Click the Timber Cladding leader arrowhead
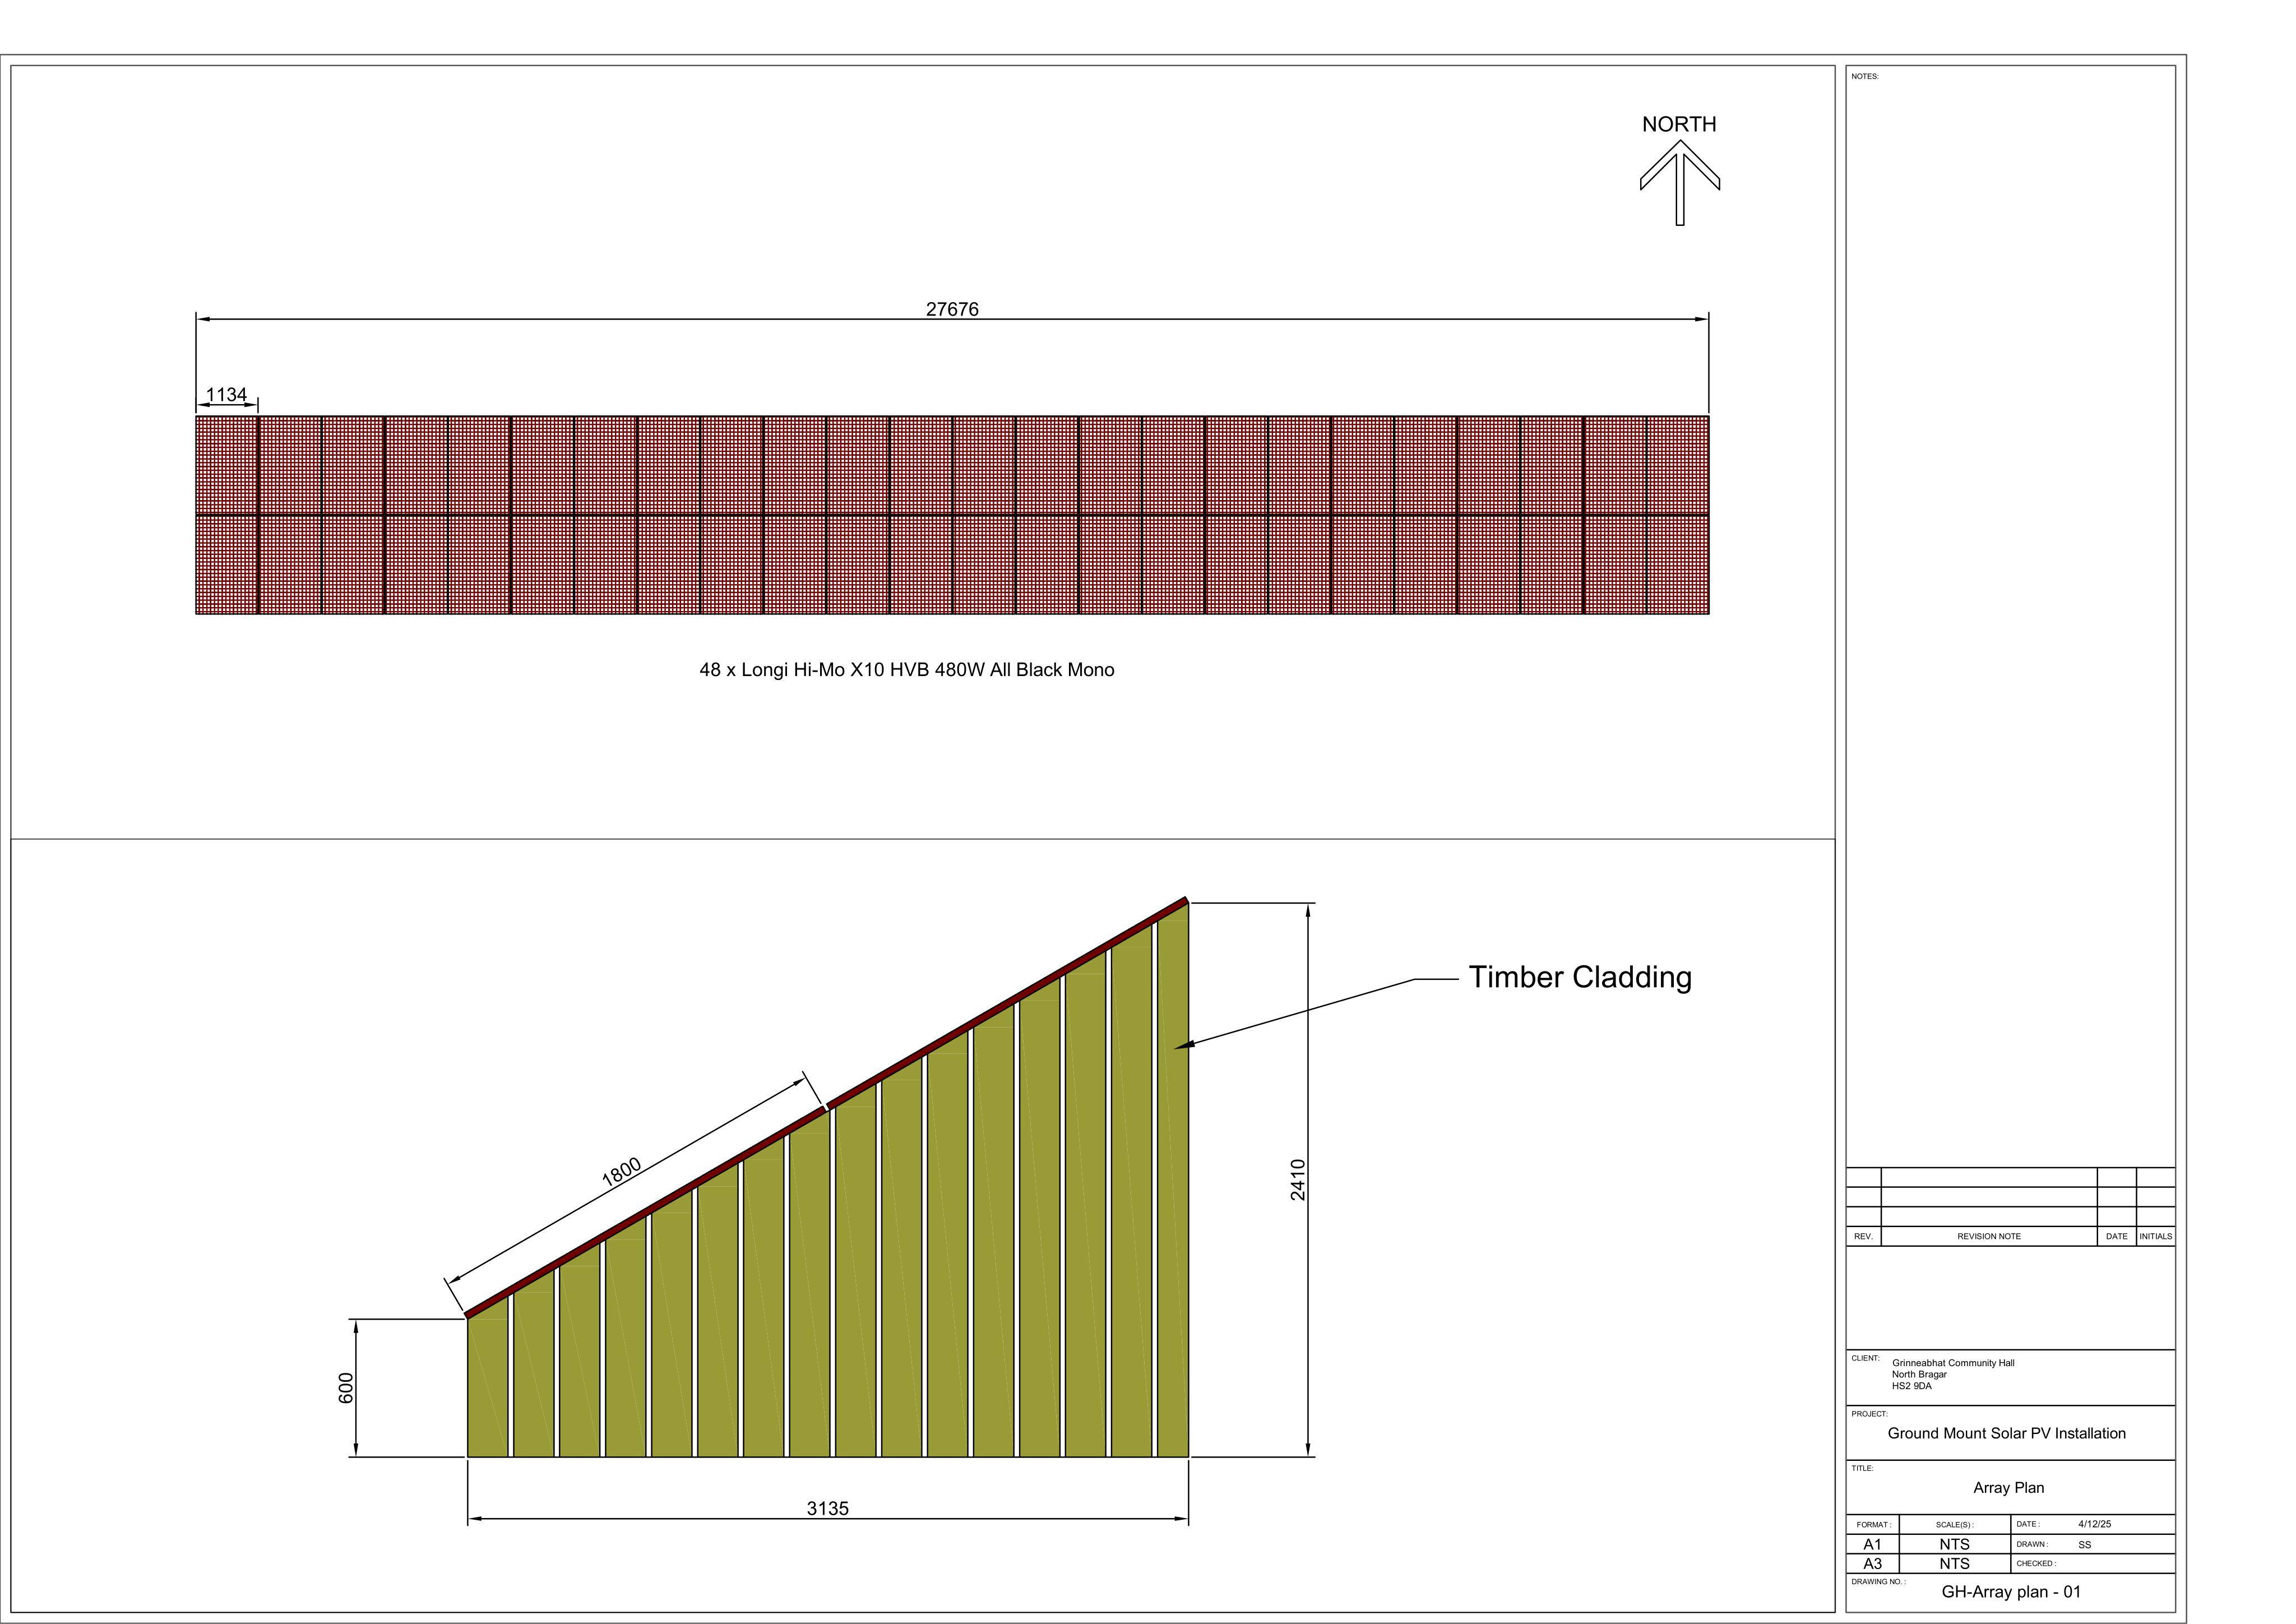2296x1624 pixels. point(1184,1045)
